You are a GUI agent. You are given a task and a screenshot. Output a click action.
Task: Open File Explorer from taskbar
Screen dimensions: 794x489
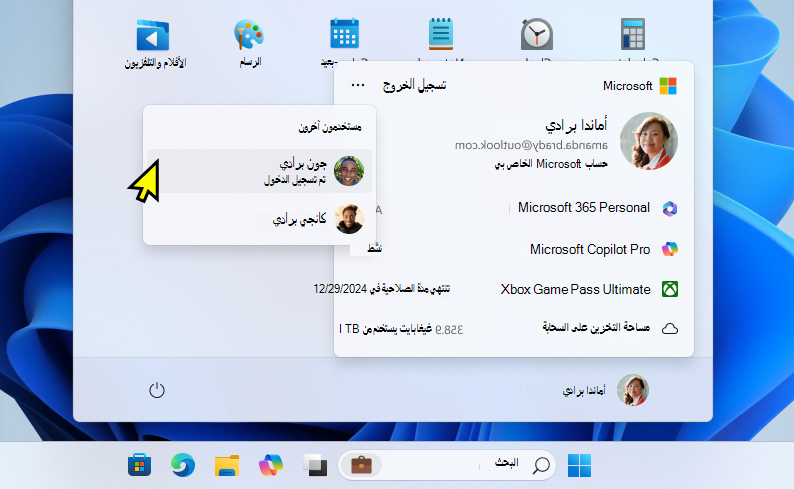(x=227, y=466)
